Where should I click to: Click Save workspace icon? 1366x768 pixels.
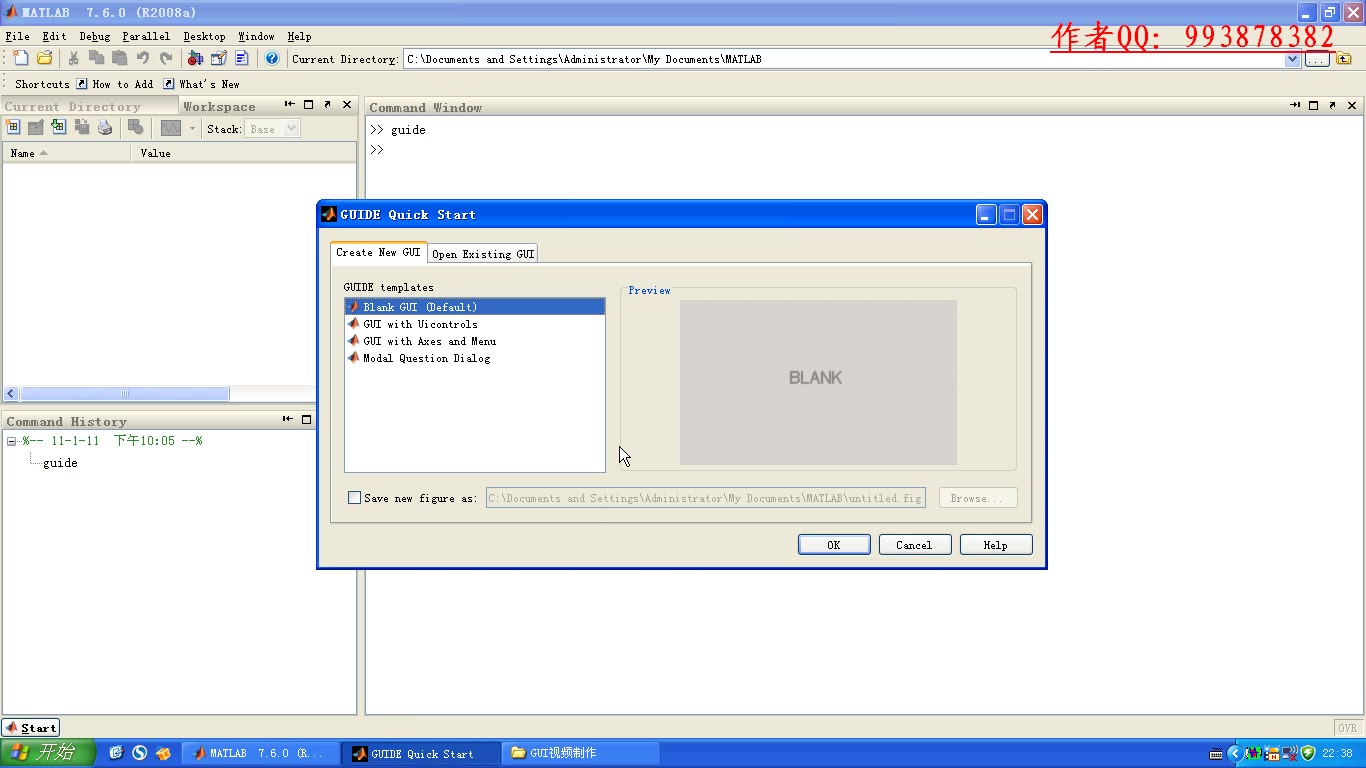click(82, 127)
